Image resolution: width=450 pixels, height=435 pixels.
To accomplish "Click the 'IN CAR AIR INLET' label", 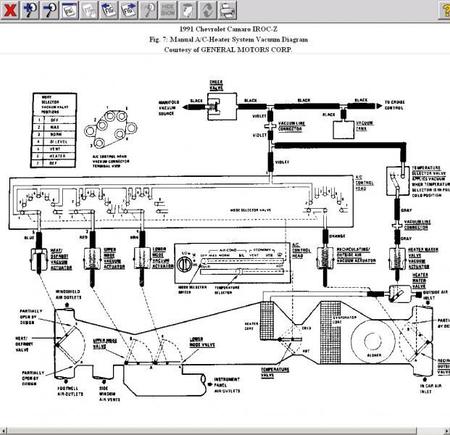I will tap(431, 389).
